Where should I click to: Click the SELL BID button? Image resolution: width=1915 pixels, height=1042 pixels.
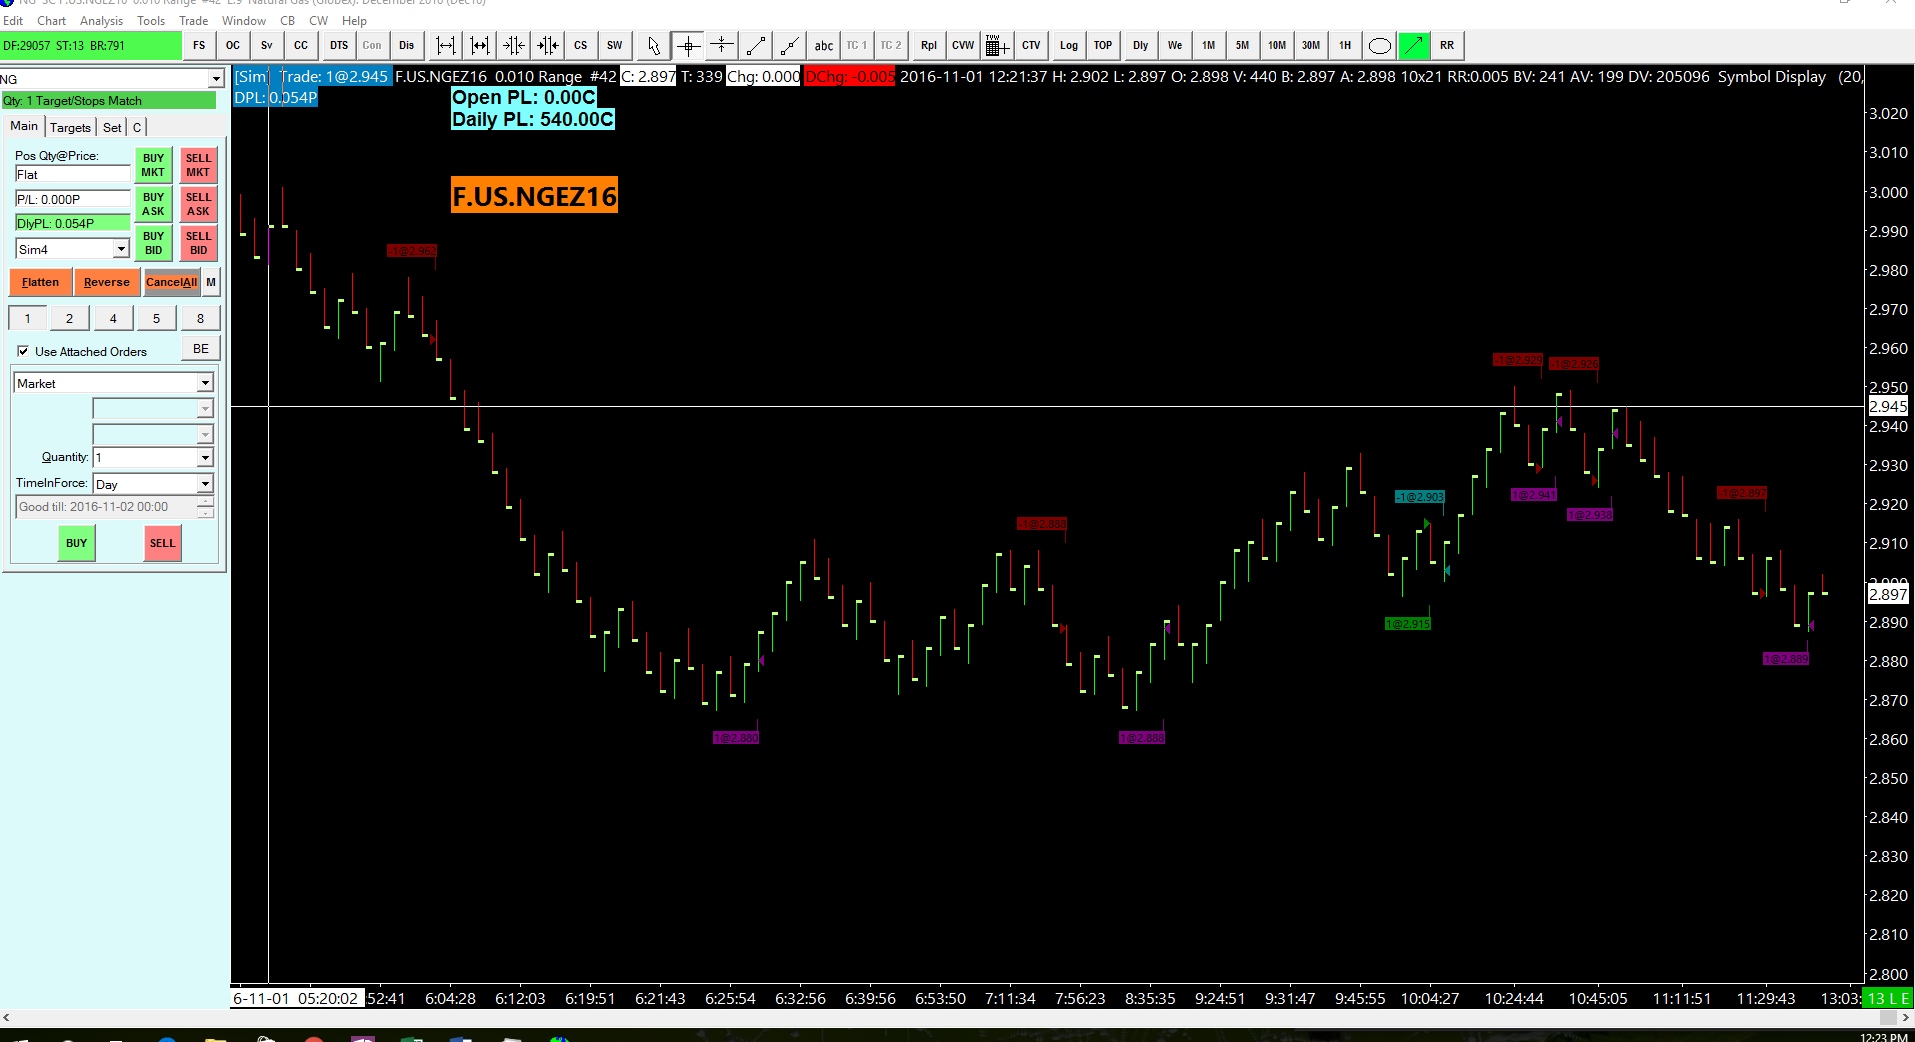point(198,243)
